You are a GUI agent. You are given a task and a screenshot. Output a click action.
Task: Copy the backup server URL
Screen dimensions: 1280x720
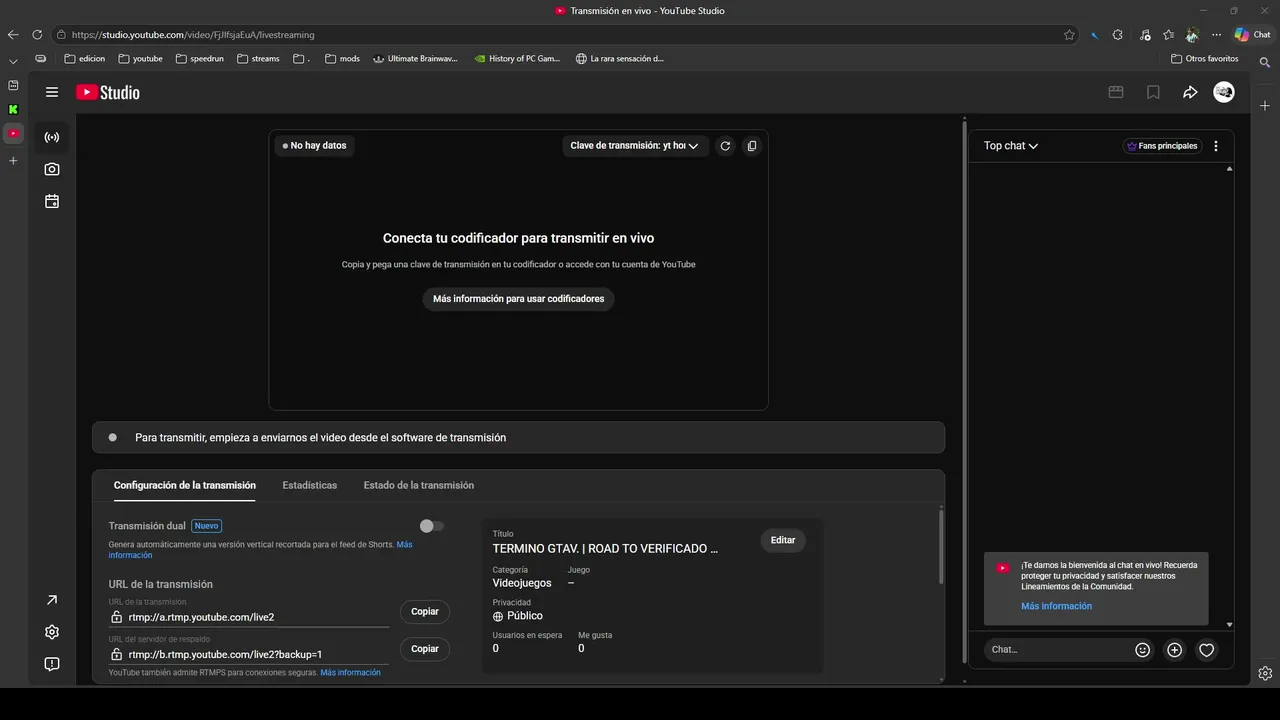pyautogui.click(x=425, y=649)
